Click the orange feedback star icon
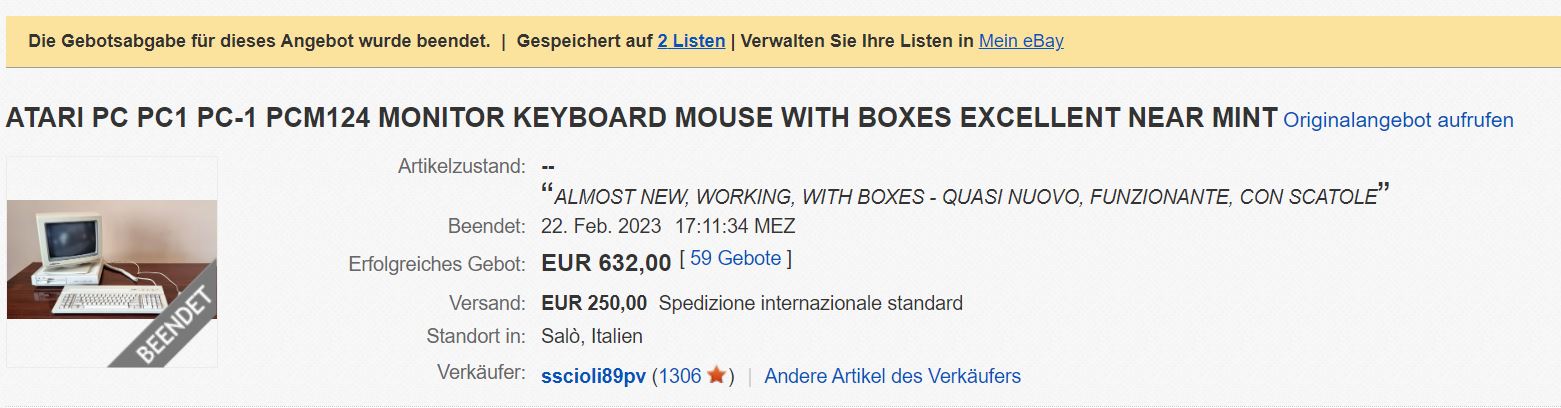Viewport: 1561px width, 408px height. [x=716, y=376]
